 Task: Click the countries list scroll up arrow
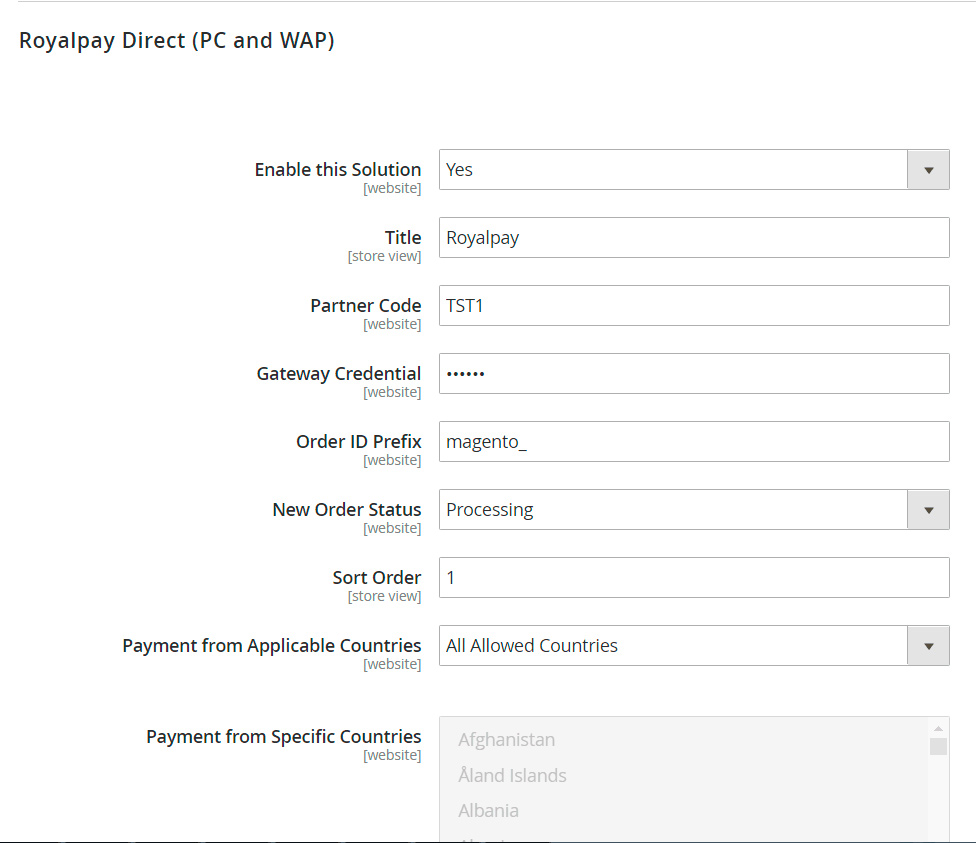point(938,728)
